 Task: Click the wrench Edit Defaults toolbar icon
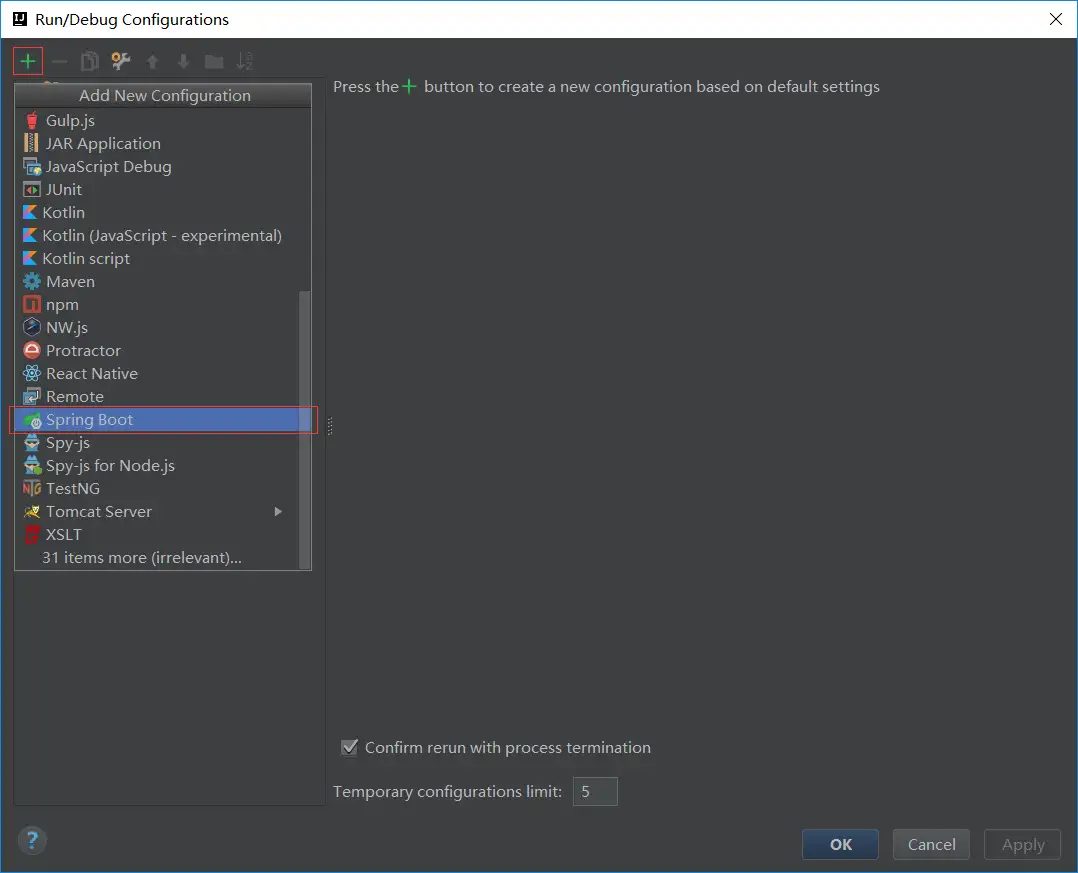(x=121, y=62)
